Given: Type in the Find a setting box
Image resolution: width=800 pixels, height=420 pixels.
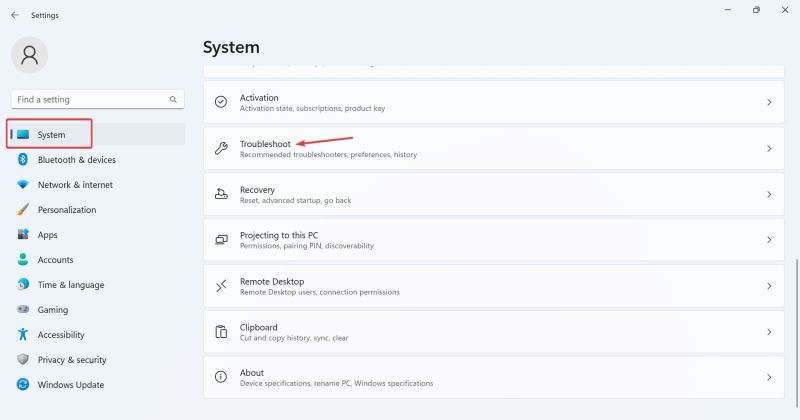Looking at the screenshot, I should 90,100.
